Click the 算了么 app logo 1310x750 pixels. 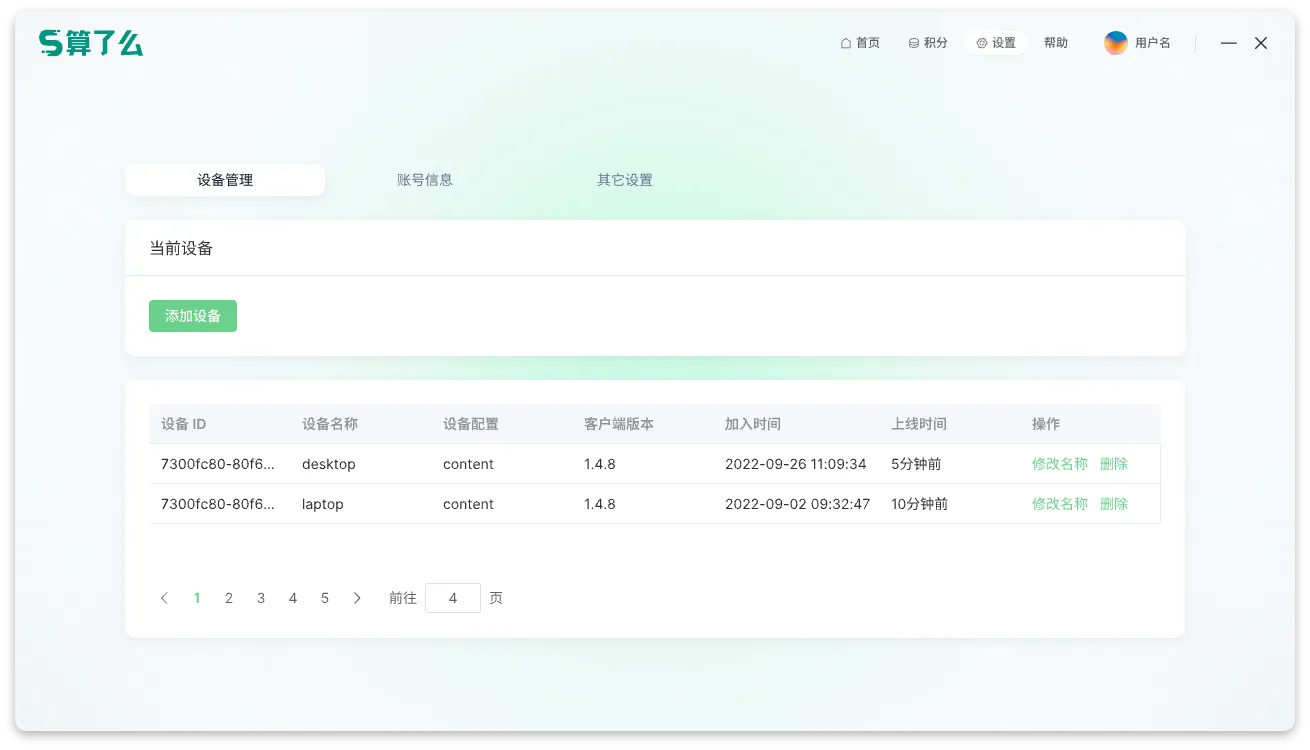point(90,43)
